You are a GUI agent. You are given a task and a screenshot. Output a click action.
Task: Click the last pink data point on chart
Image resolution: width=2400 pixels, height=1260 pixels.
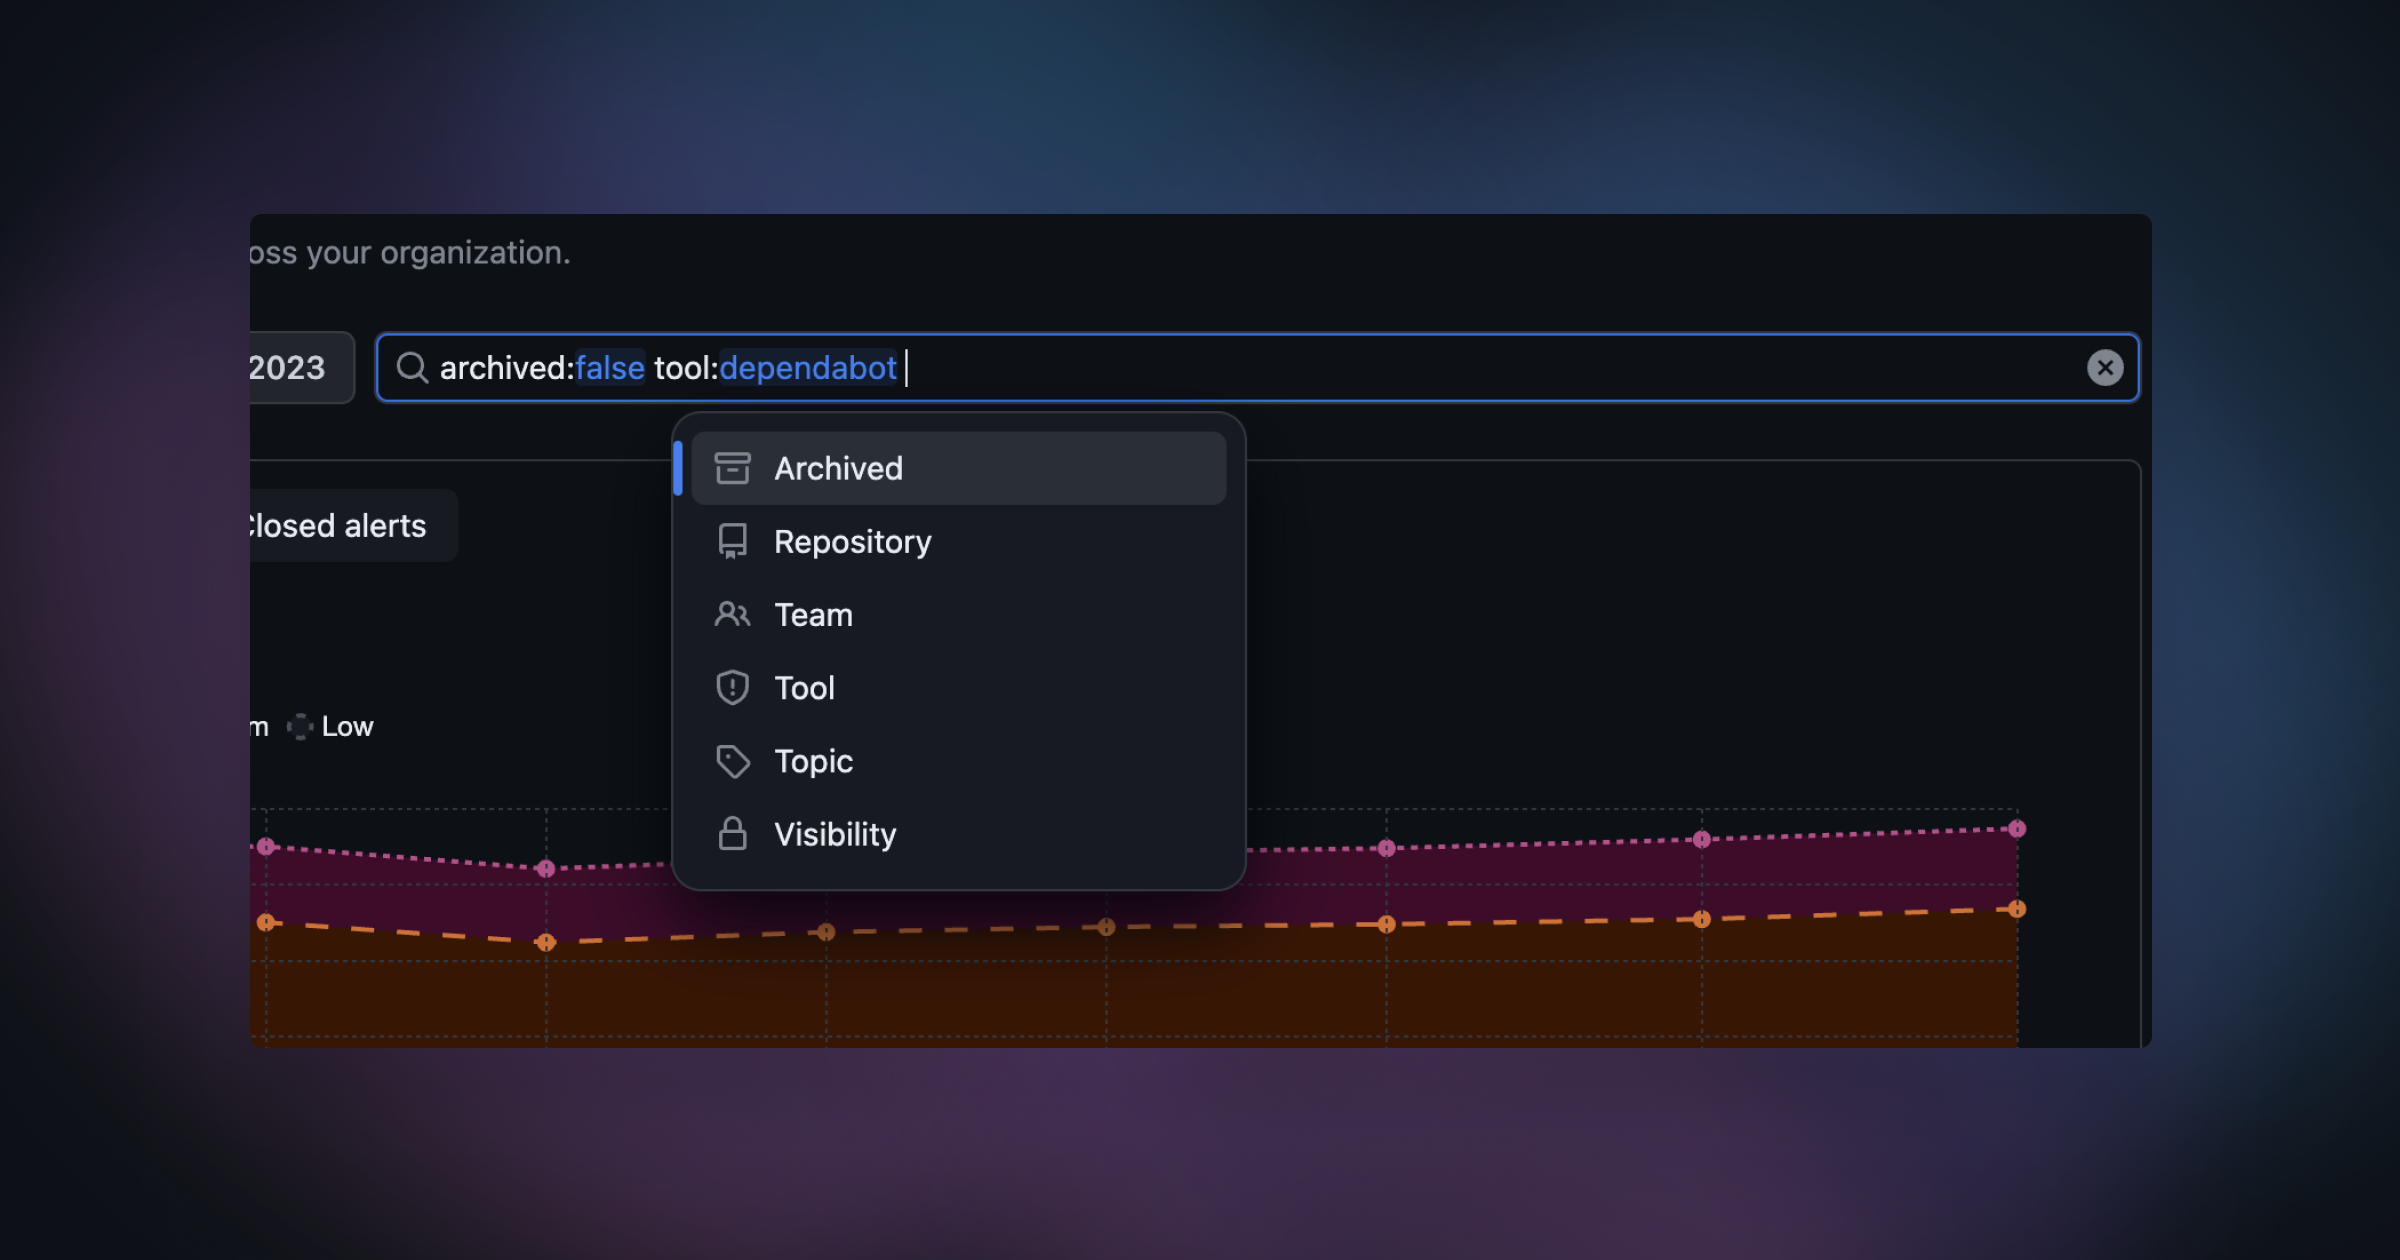pyautogui.click(x=2017, y=828)
